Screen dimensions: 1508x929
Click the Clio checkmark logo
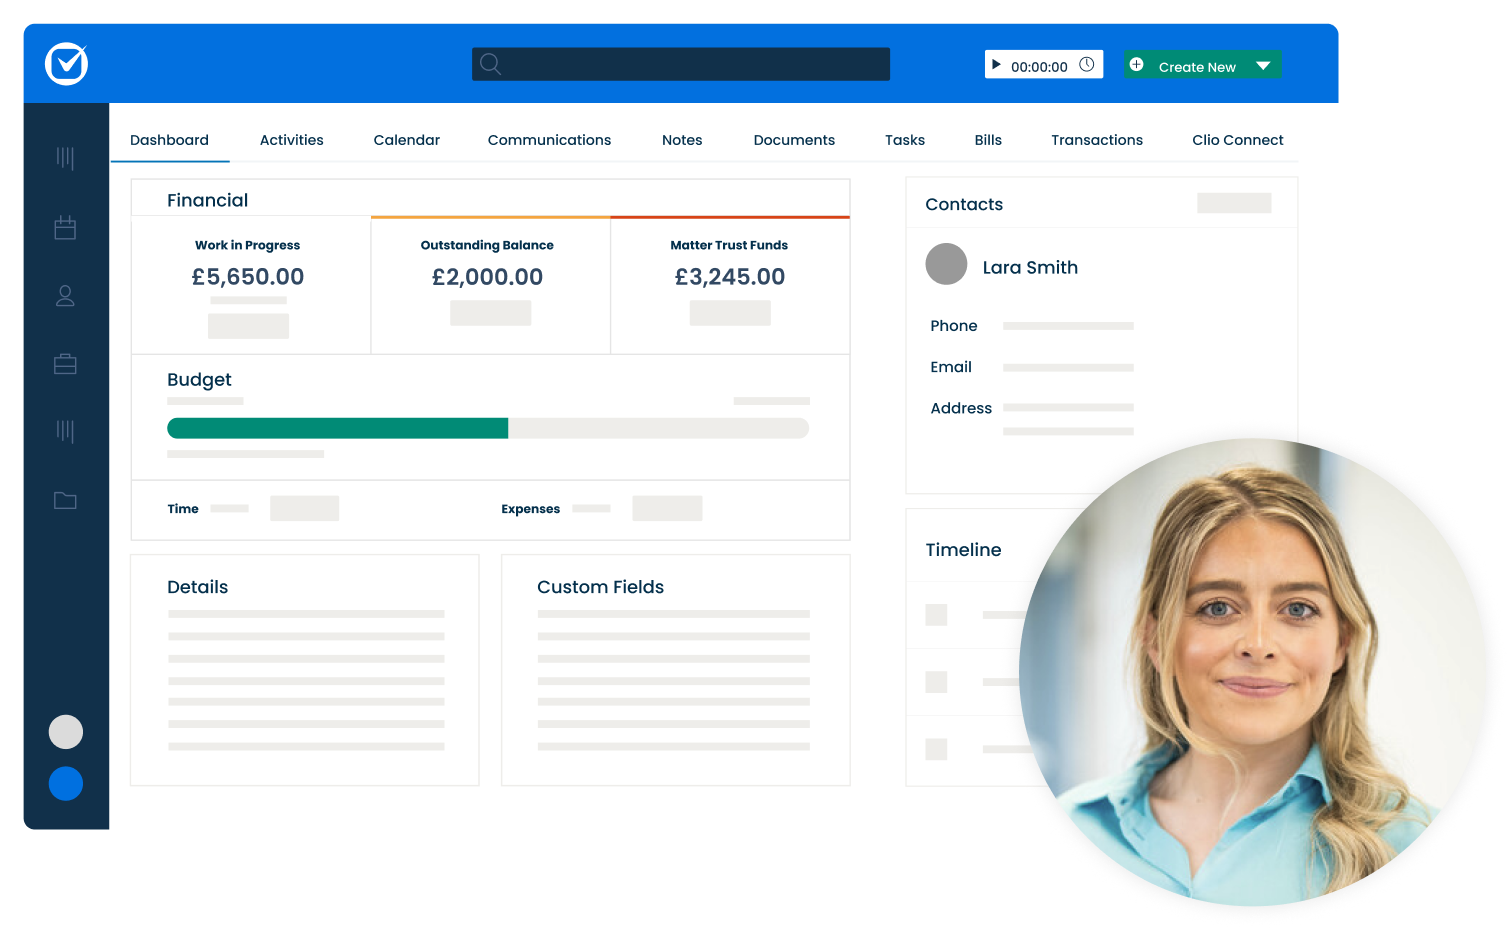pyautogui.click(x=67, y=64)
